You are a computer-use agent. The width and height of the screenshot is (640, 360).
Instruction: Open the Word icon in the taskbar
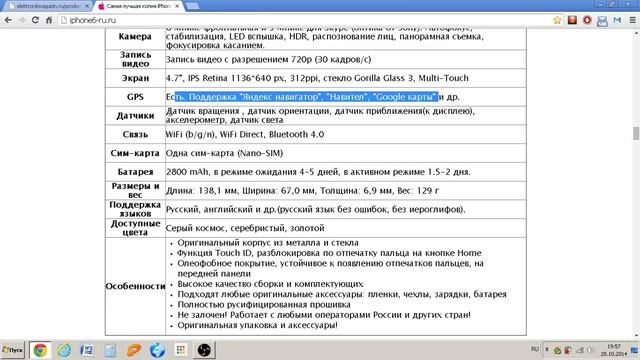[x=87, y=350]
